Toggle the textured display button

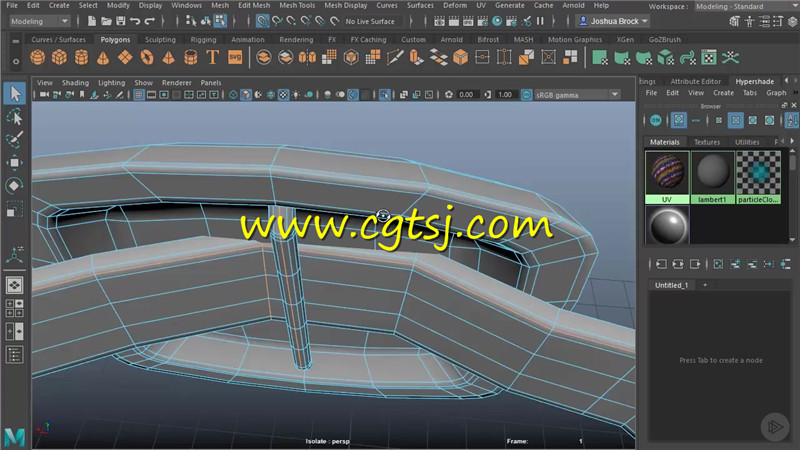tap(283, 94)
